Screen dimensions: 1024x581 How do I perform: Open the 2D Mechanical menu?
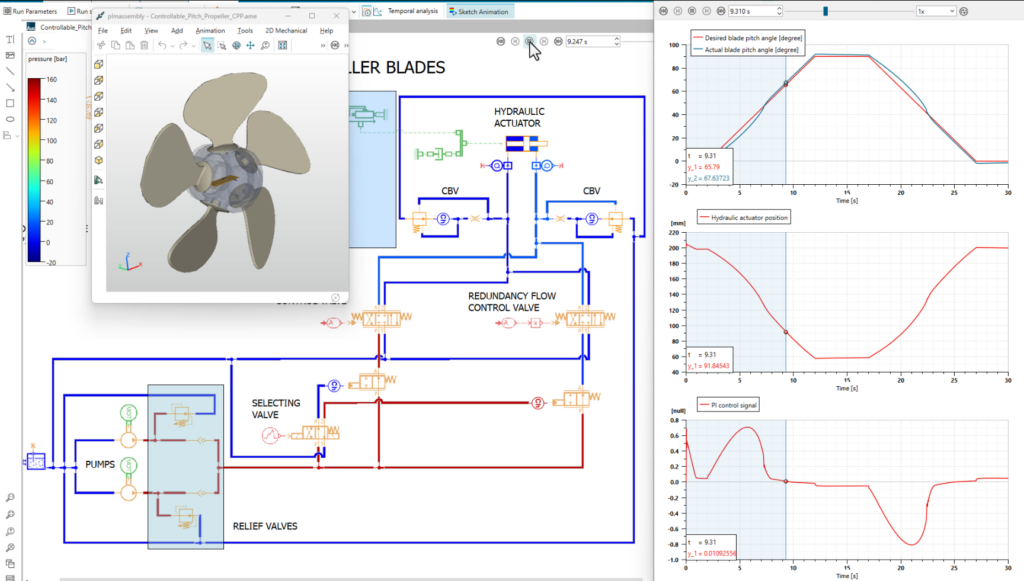287,31
